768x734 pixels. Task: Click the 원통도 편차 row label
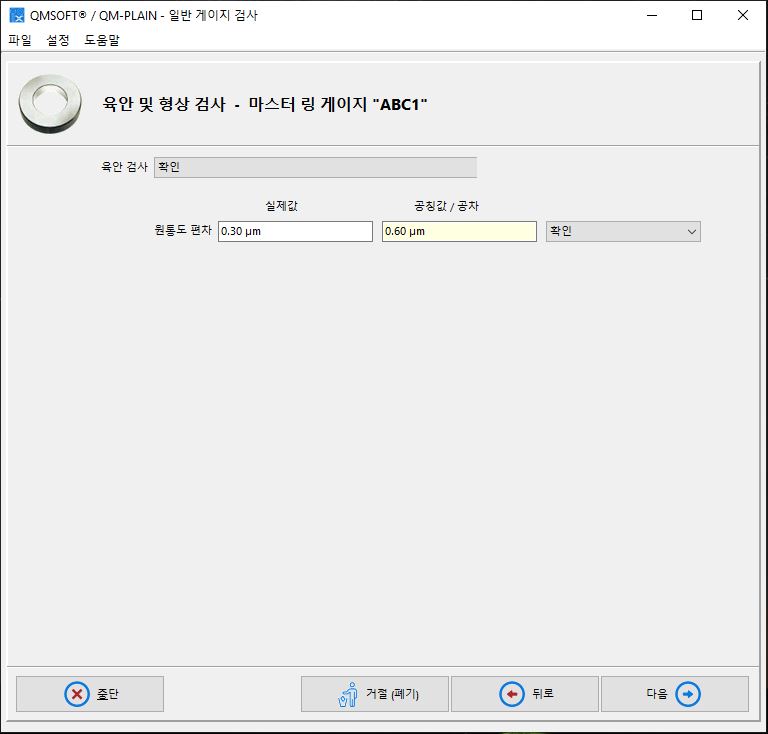(183, 230)
